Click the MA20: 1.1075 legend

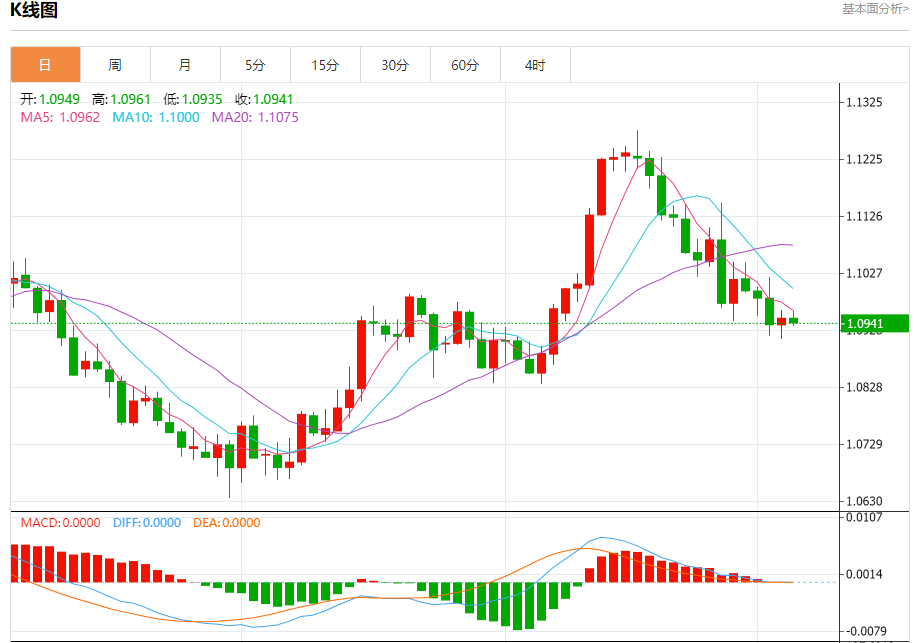(x=255, y=117)
